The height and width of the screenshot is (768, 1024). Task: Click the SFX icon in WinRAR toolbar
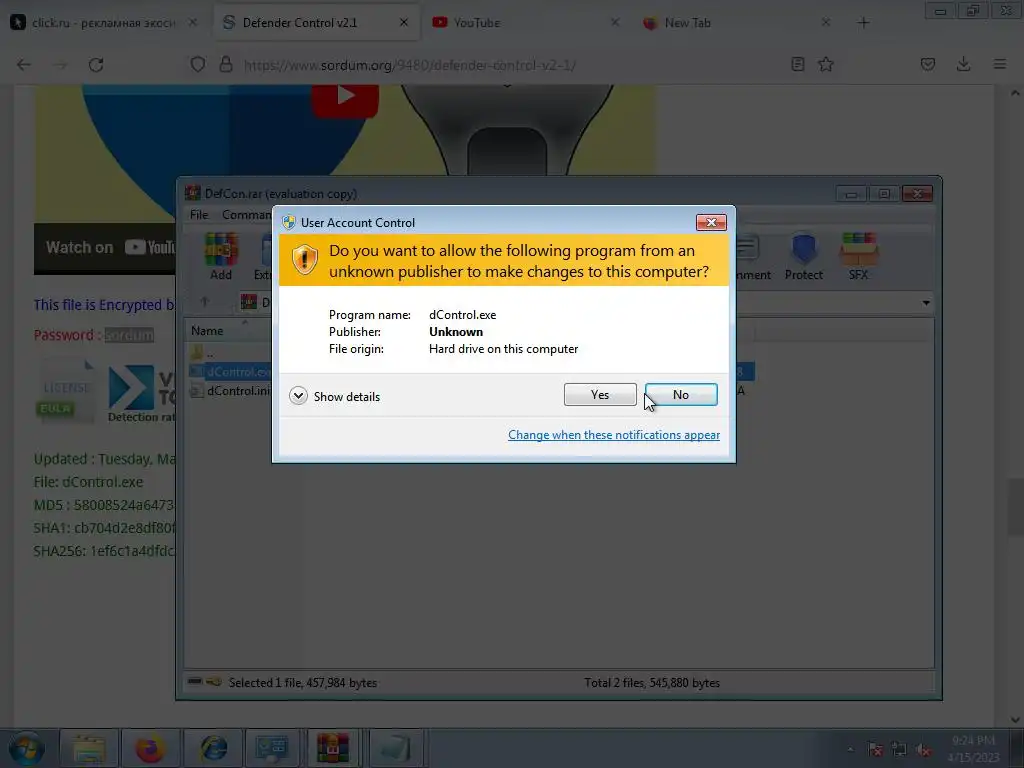[x=858, y=257]
